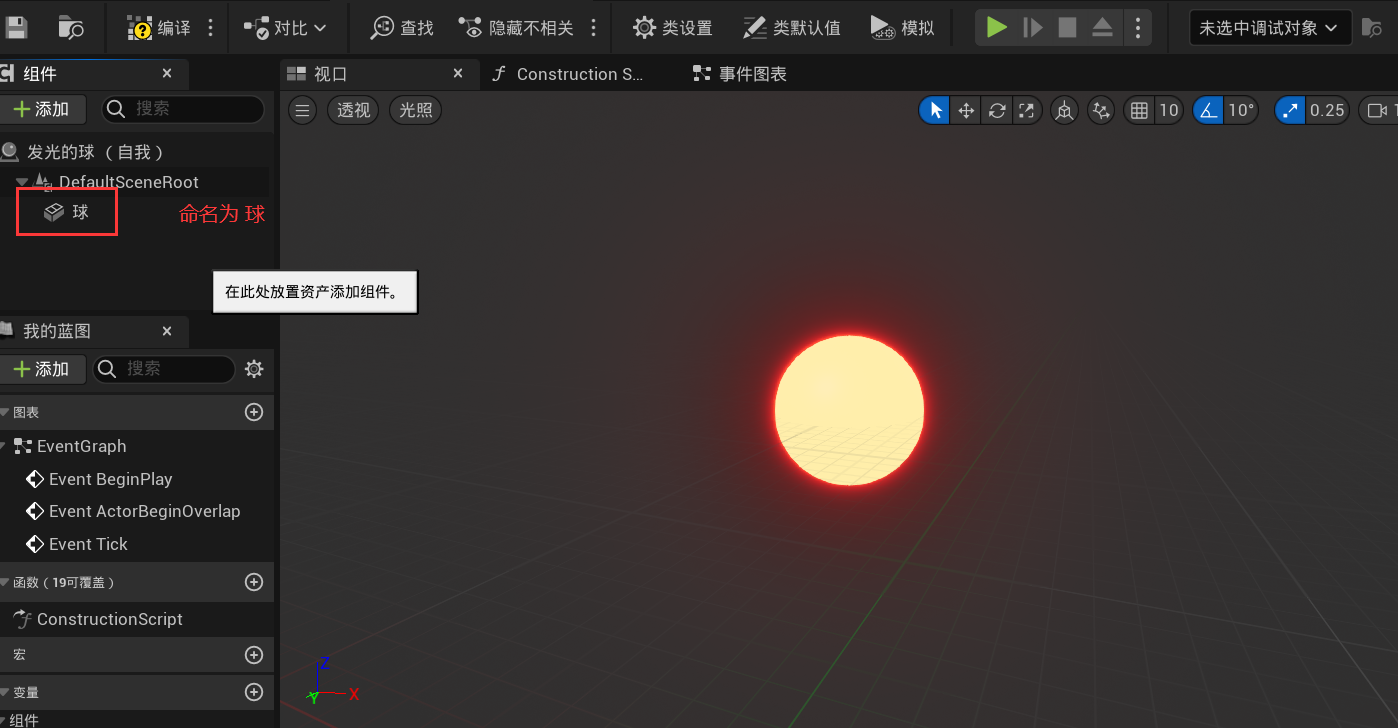Open compile options three-dot menu
The width and height of the screenshot is (1398, 728).
(210, 28)
